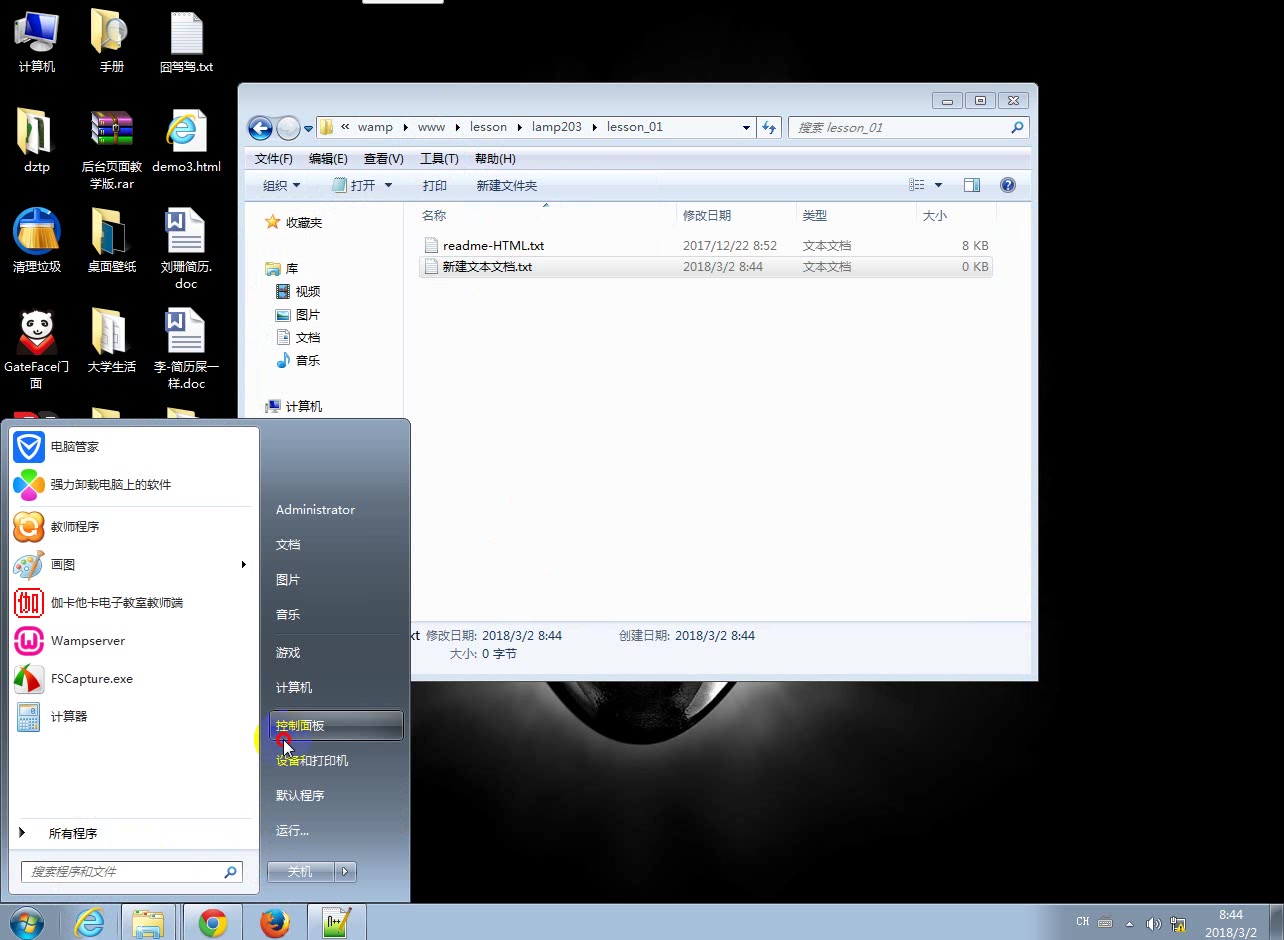Launch 电脑管家 from the Start menu
The image size is (1284, 940).
tap(132, 447)
